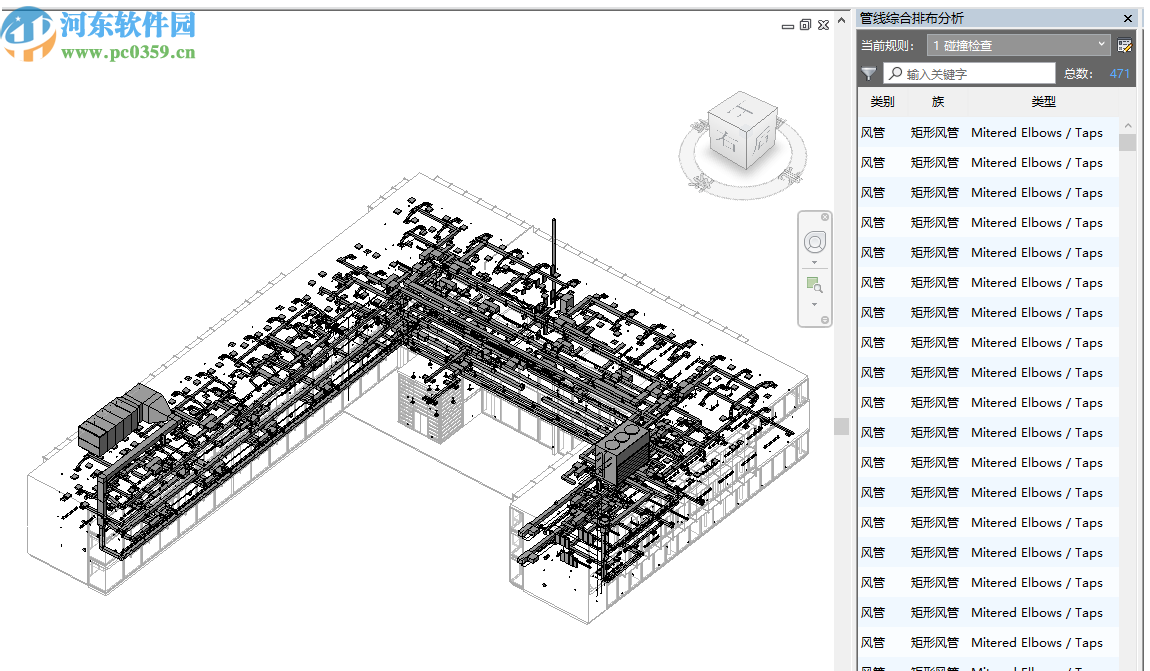Restore down the 3D view window

pyautogui.click(x=805, y=25)
